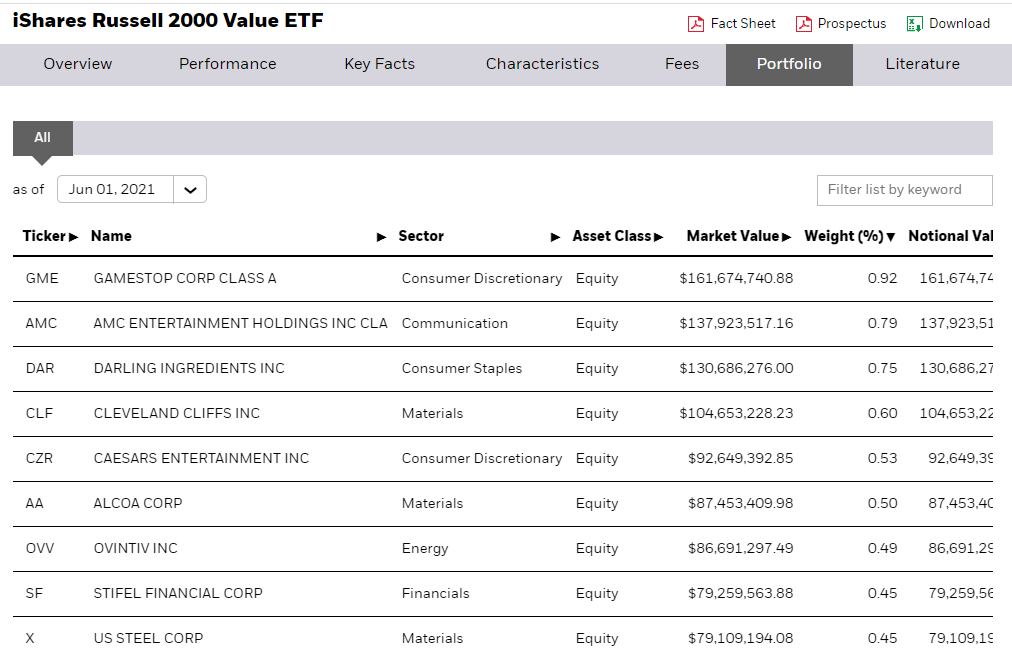The width and height of the screenshot is (1012, 658).
Task: Click the Prospectus PDF icon
Action: 804,24
